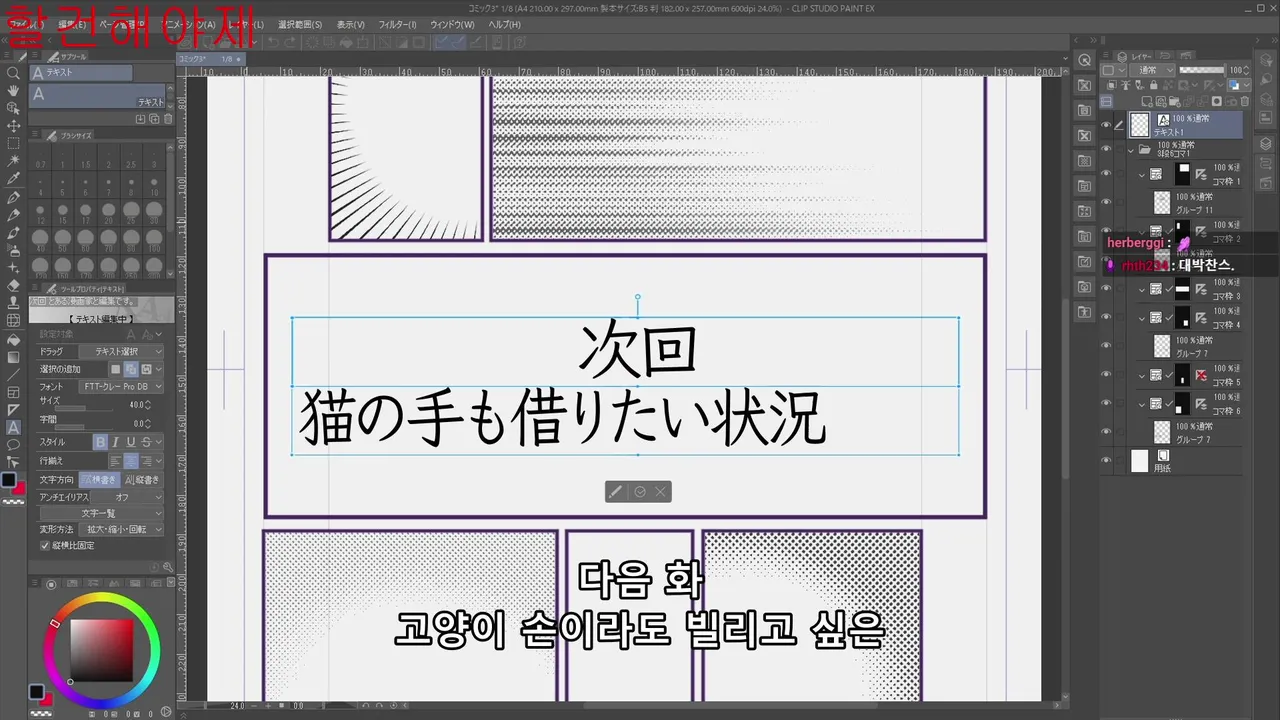
Task: Collapse the コマ枠 3 frame folder
Action: [1142, 289]
